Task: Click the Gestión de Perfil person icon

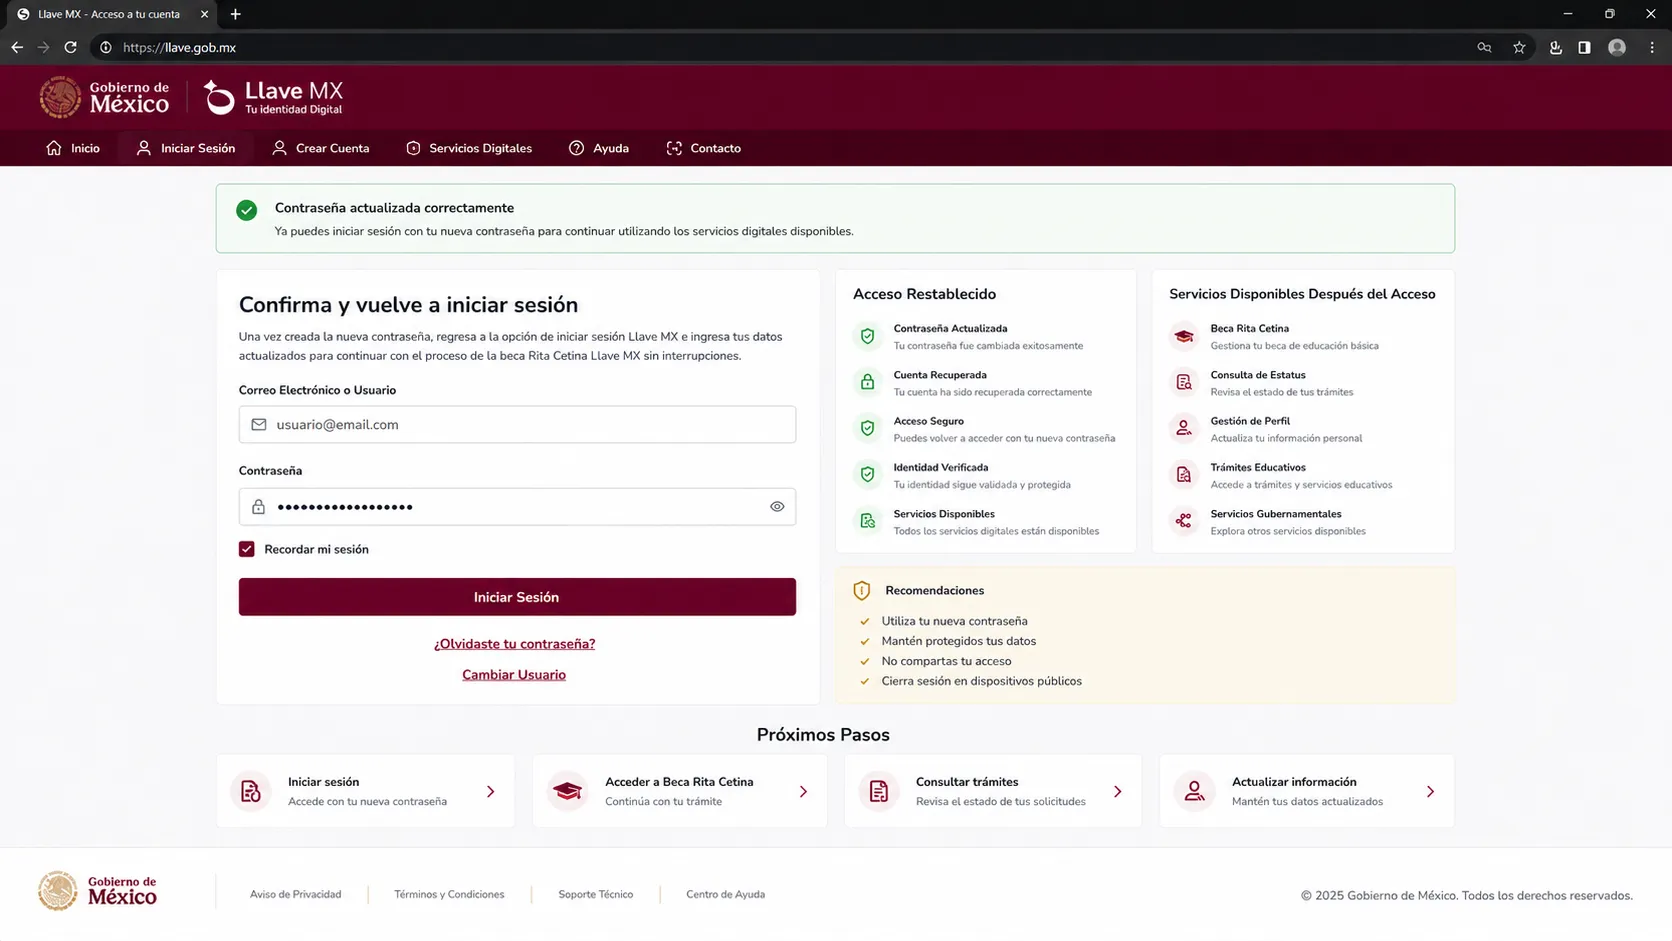Action: click(x=1184, y=428)
